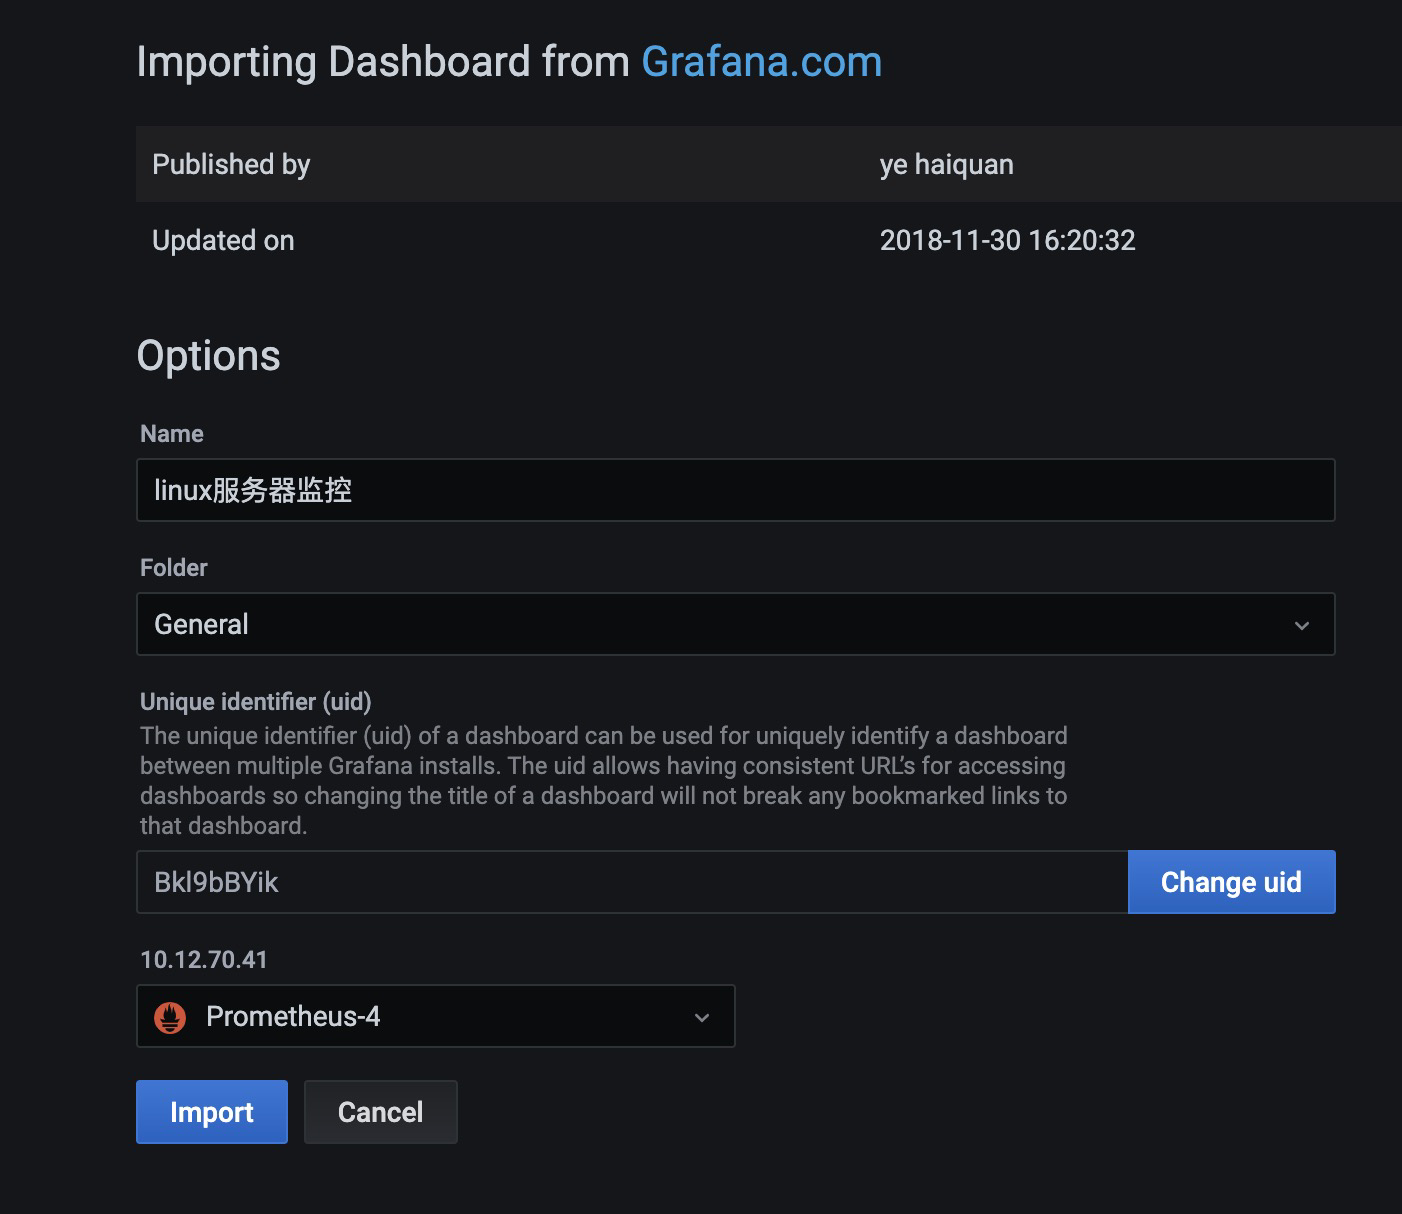Open the Folder dropdown showing General
Viewport: 1402px width, 1214px height.
point(735,624)
